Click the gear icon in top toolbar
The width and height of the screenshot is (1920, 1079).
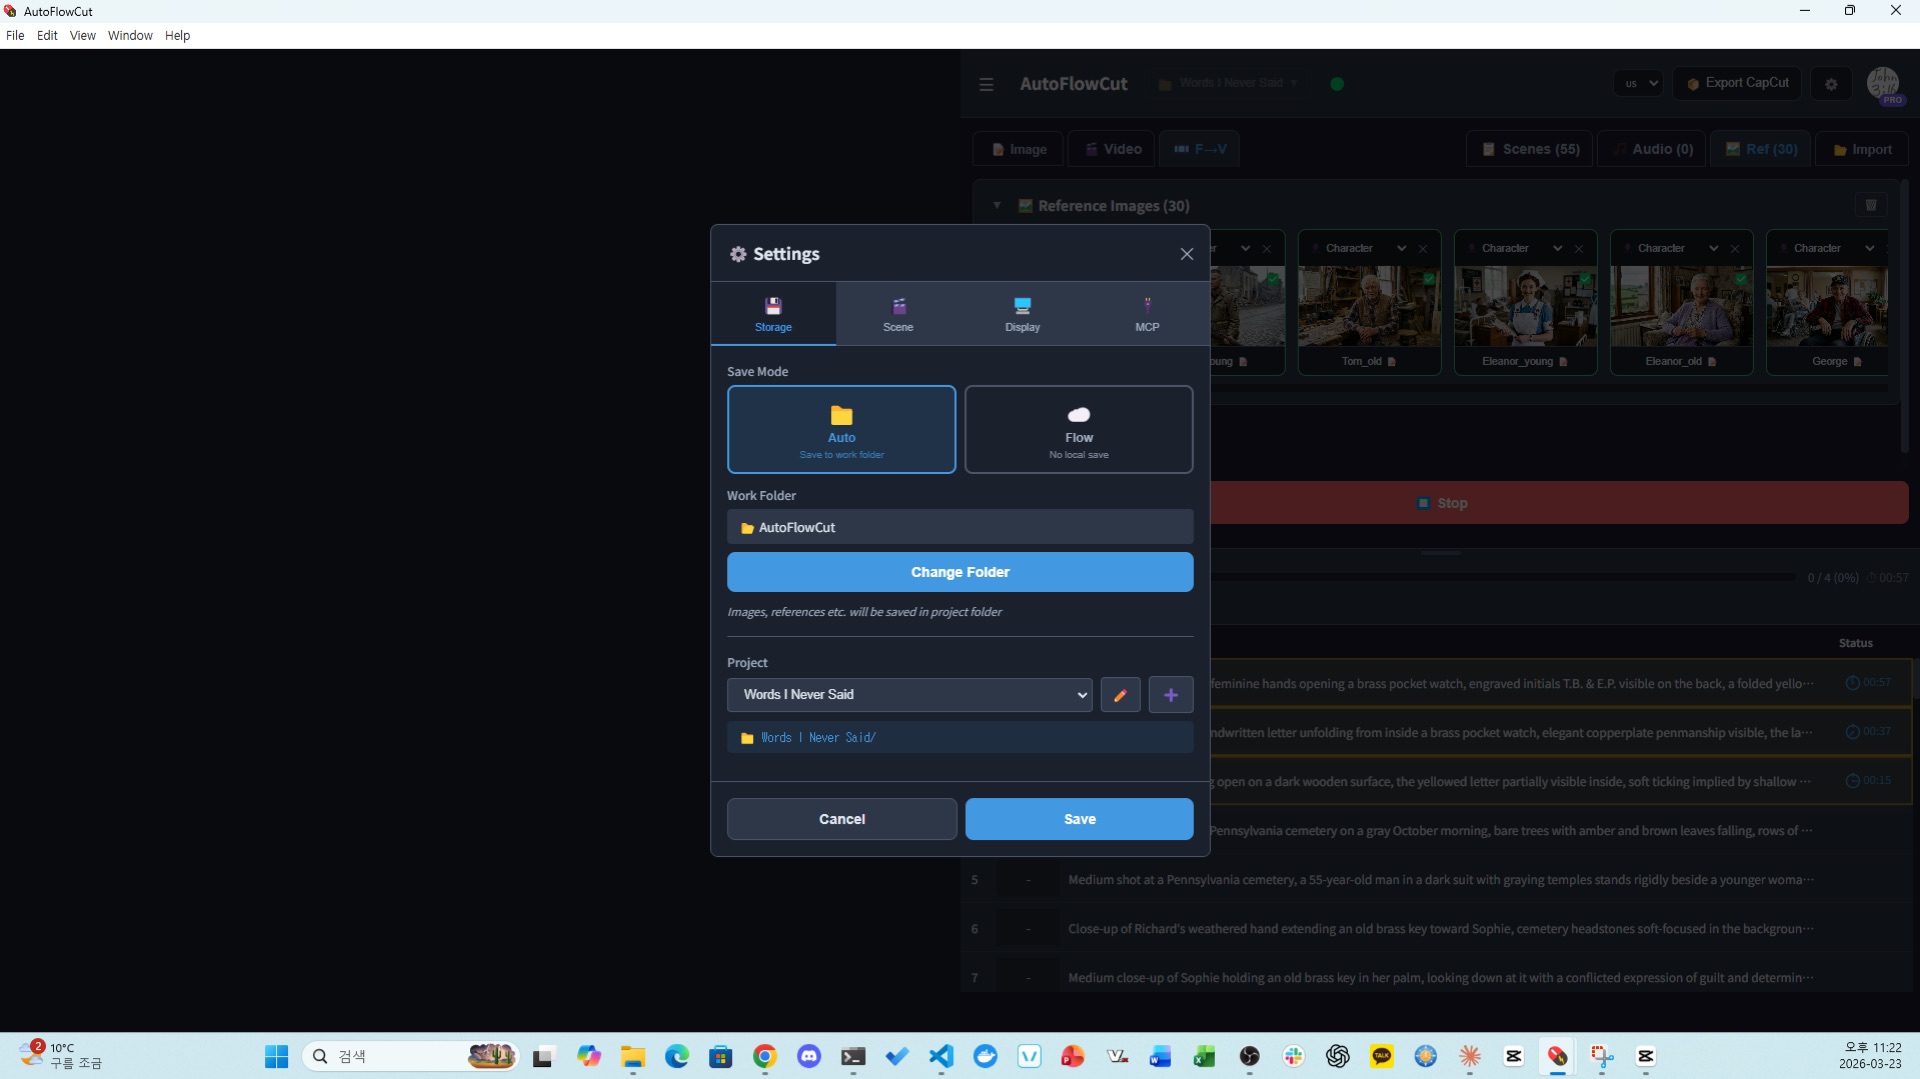click(x=1831, y=84)
